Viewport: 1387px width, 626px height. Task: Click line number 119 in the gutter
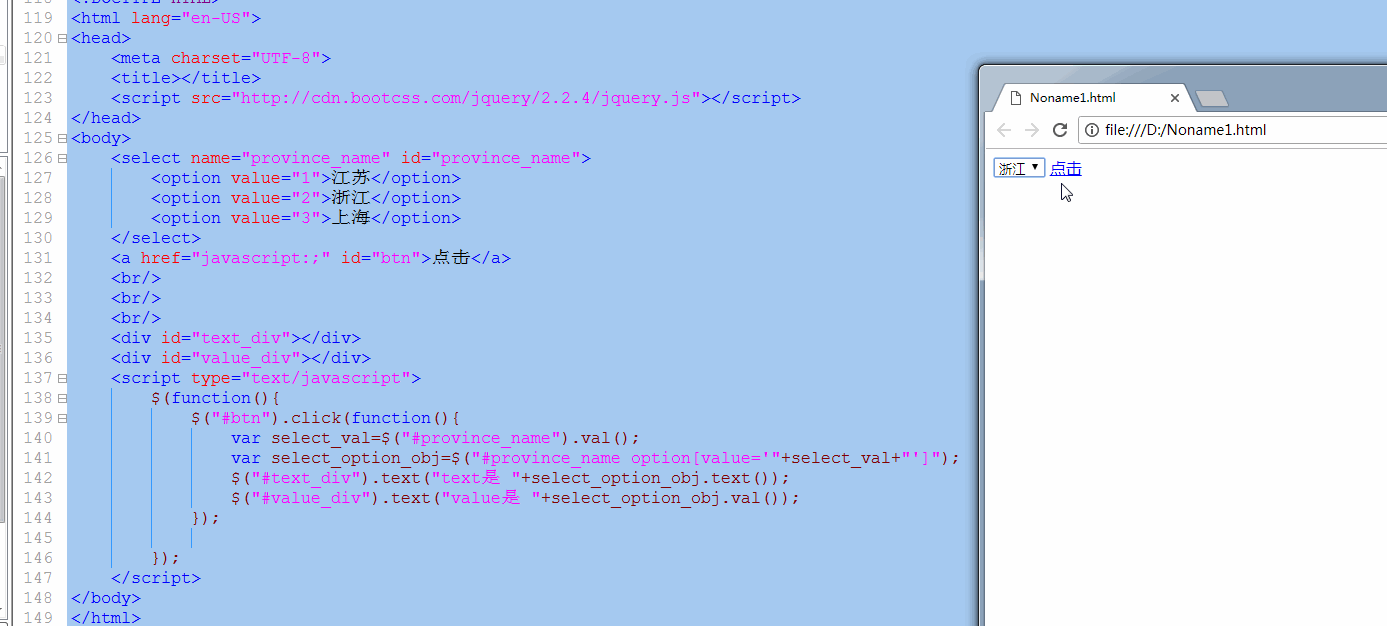[x=36, y=18]
